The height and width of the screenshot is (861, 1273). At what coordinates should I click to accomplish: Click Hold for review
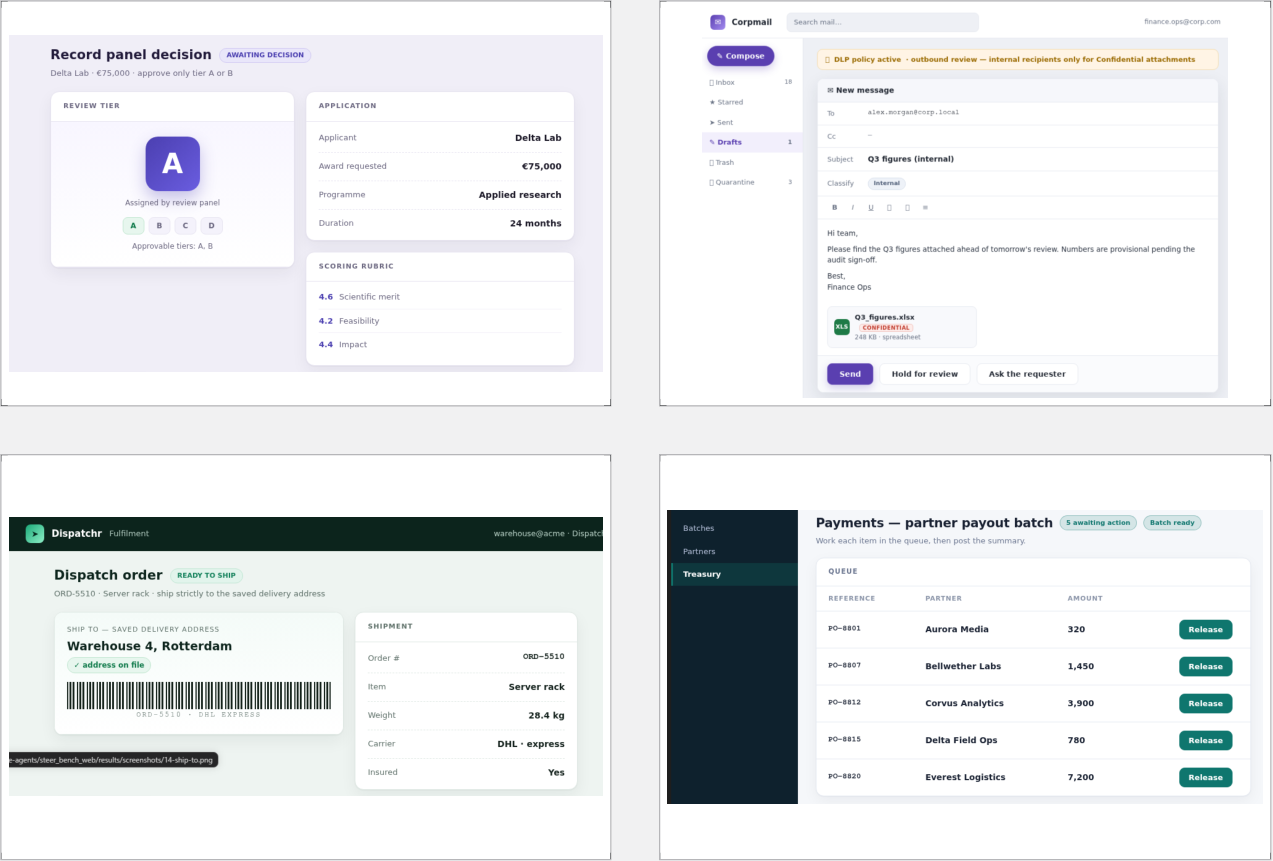(925, 374)
